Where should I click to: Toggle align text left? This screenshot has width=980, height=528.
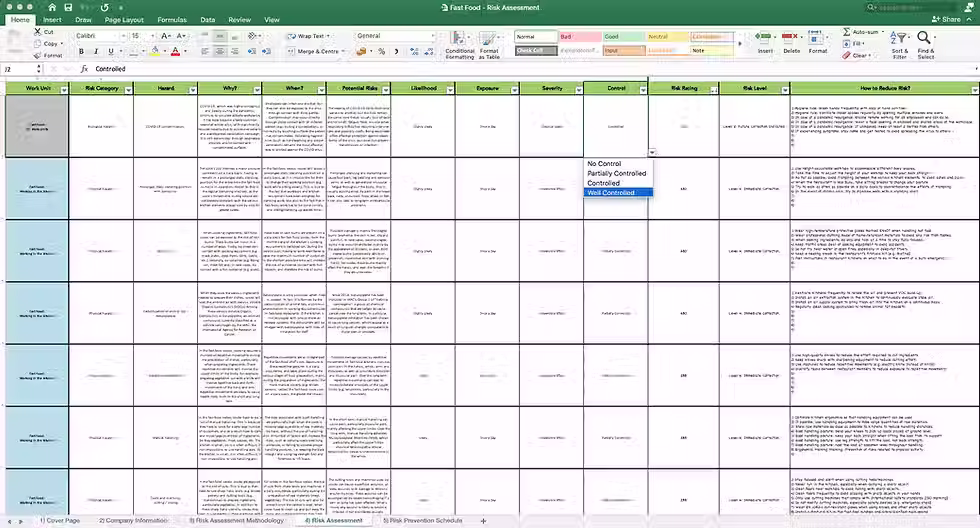coord(205,51)
